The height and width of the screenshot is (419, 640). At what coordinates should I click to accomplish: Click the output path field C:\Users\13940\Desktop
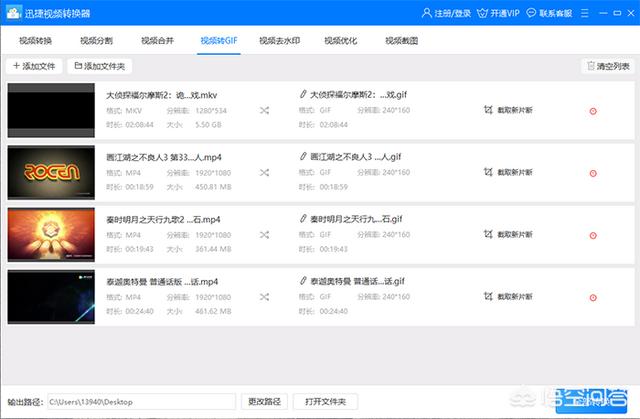coord(142,402)
